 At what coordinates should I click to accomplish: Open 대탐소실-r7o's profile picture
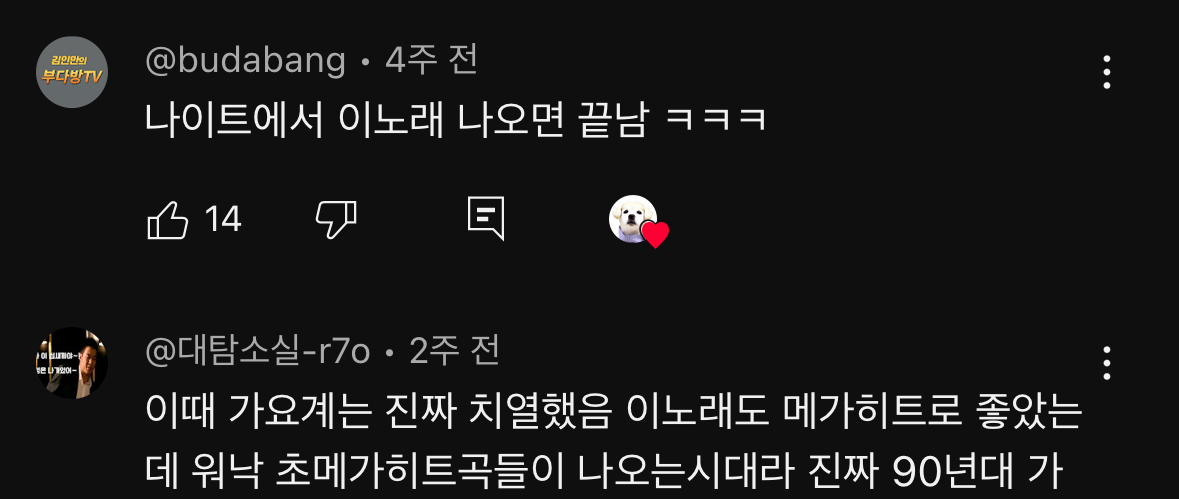[72, 363]
